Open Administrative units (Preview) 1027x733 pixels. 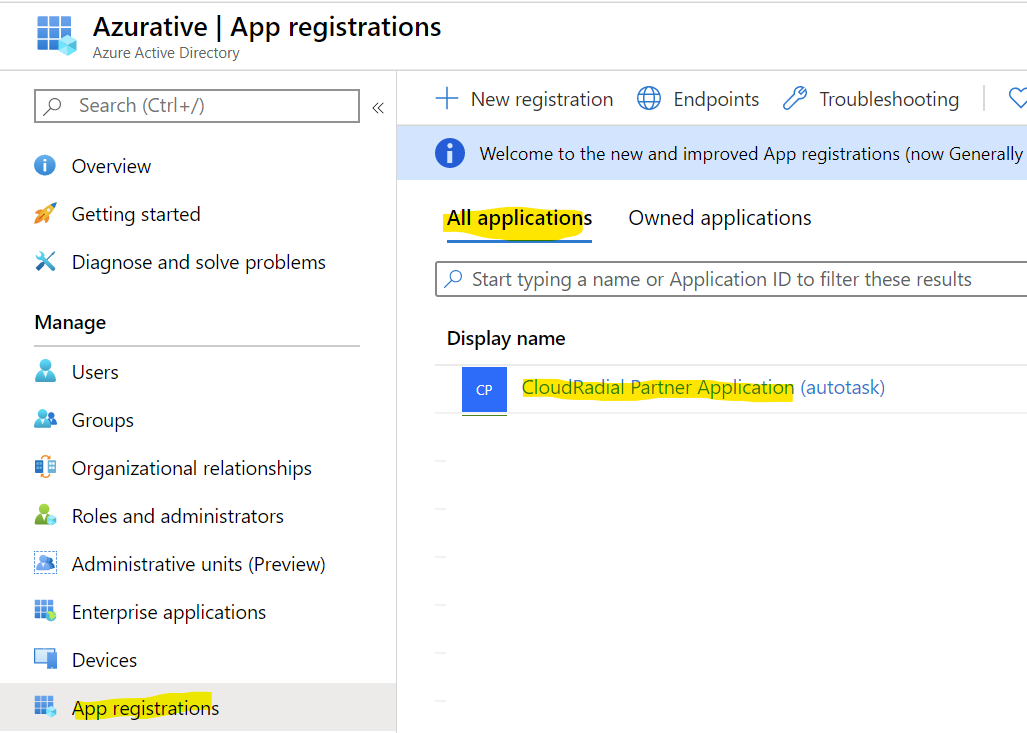point(198,564)
